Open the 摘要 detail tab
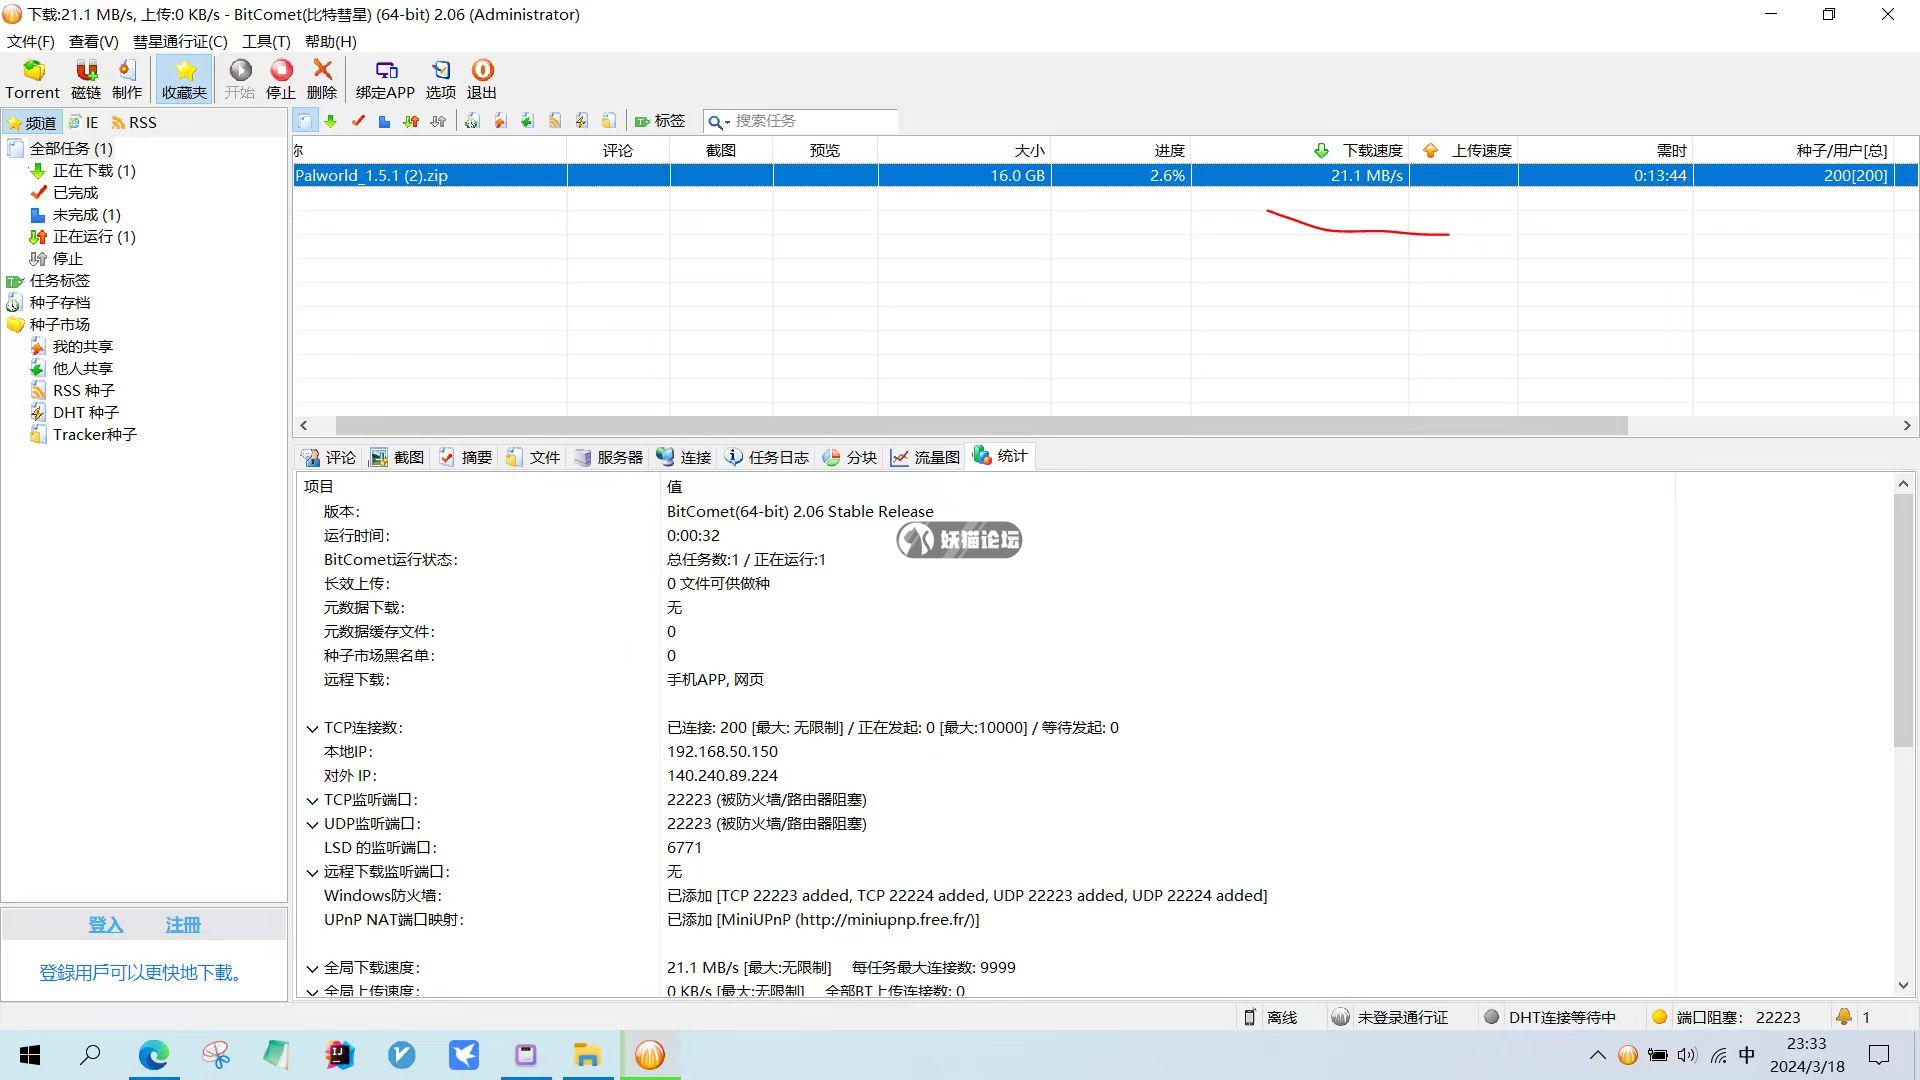The height and width of the screenshot is (1080, 1920). pyautogui.click(x=465, y=457)
